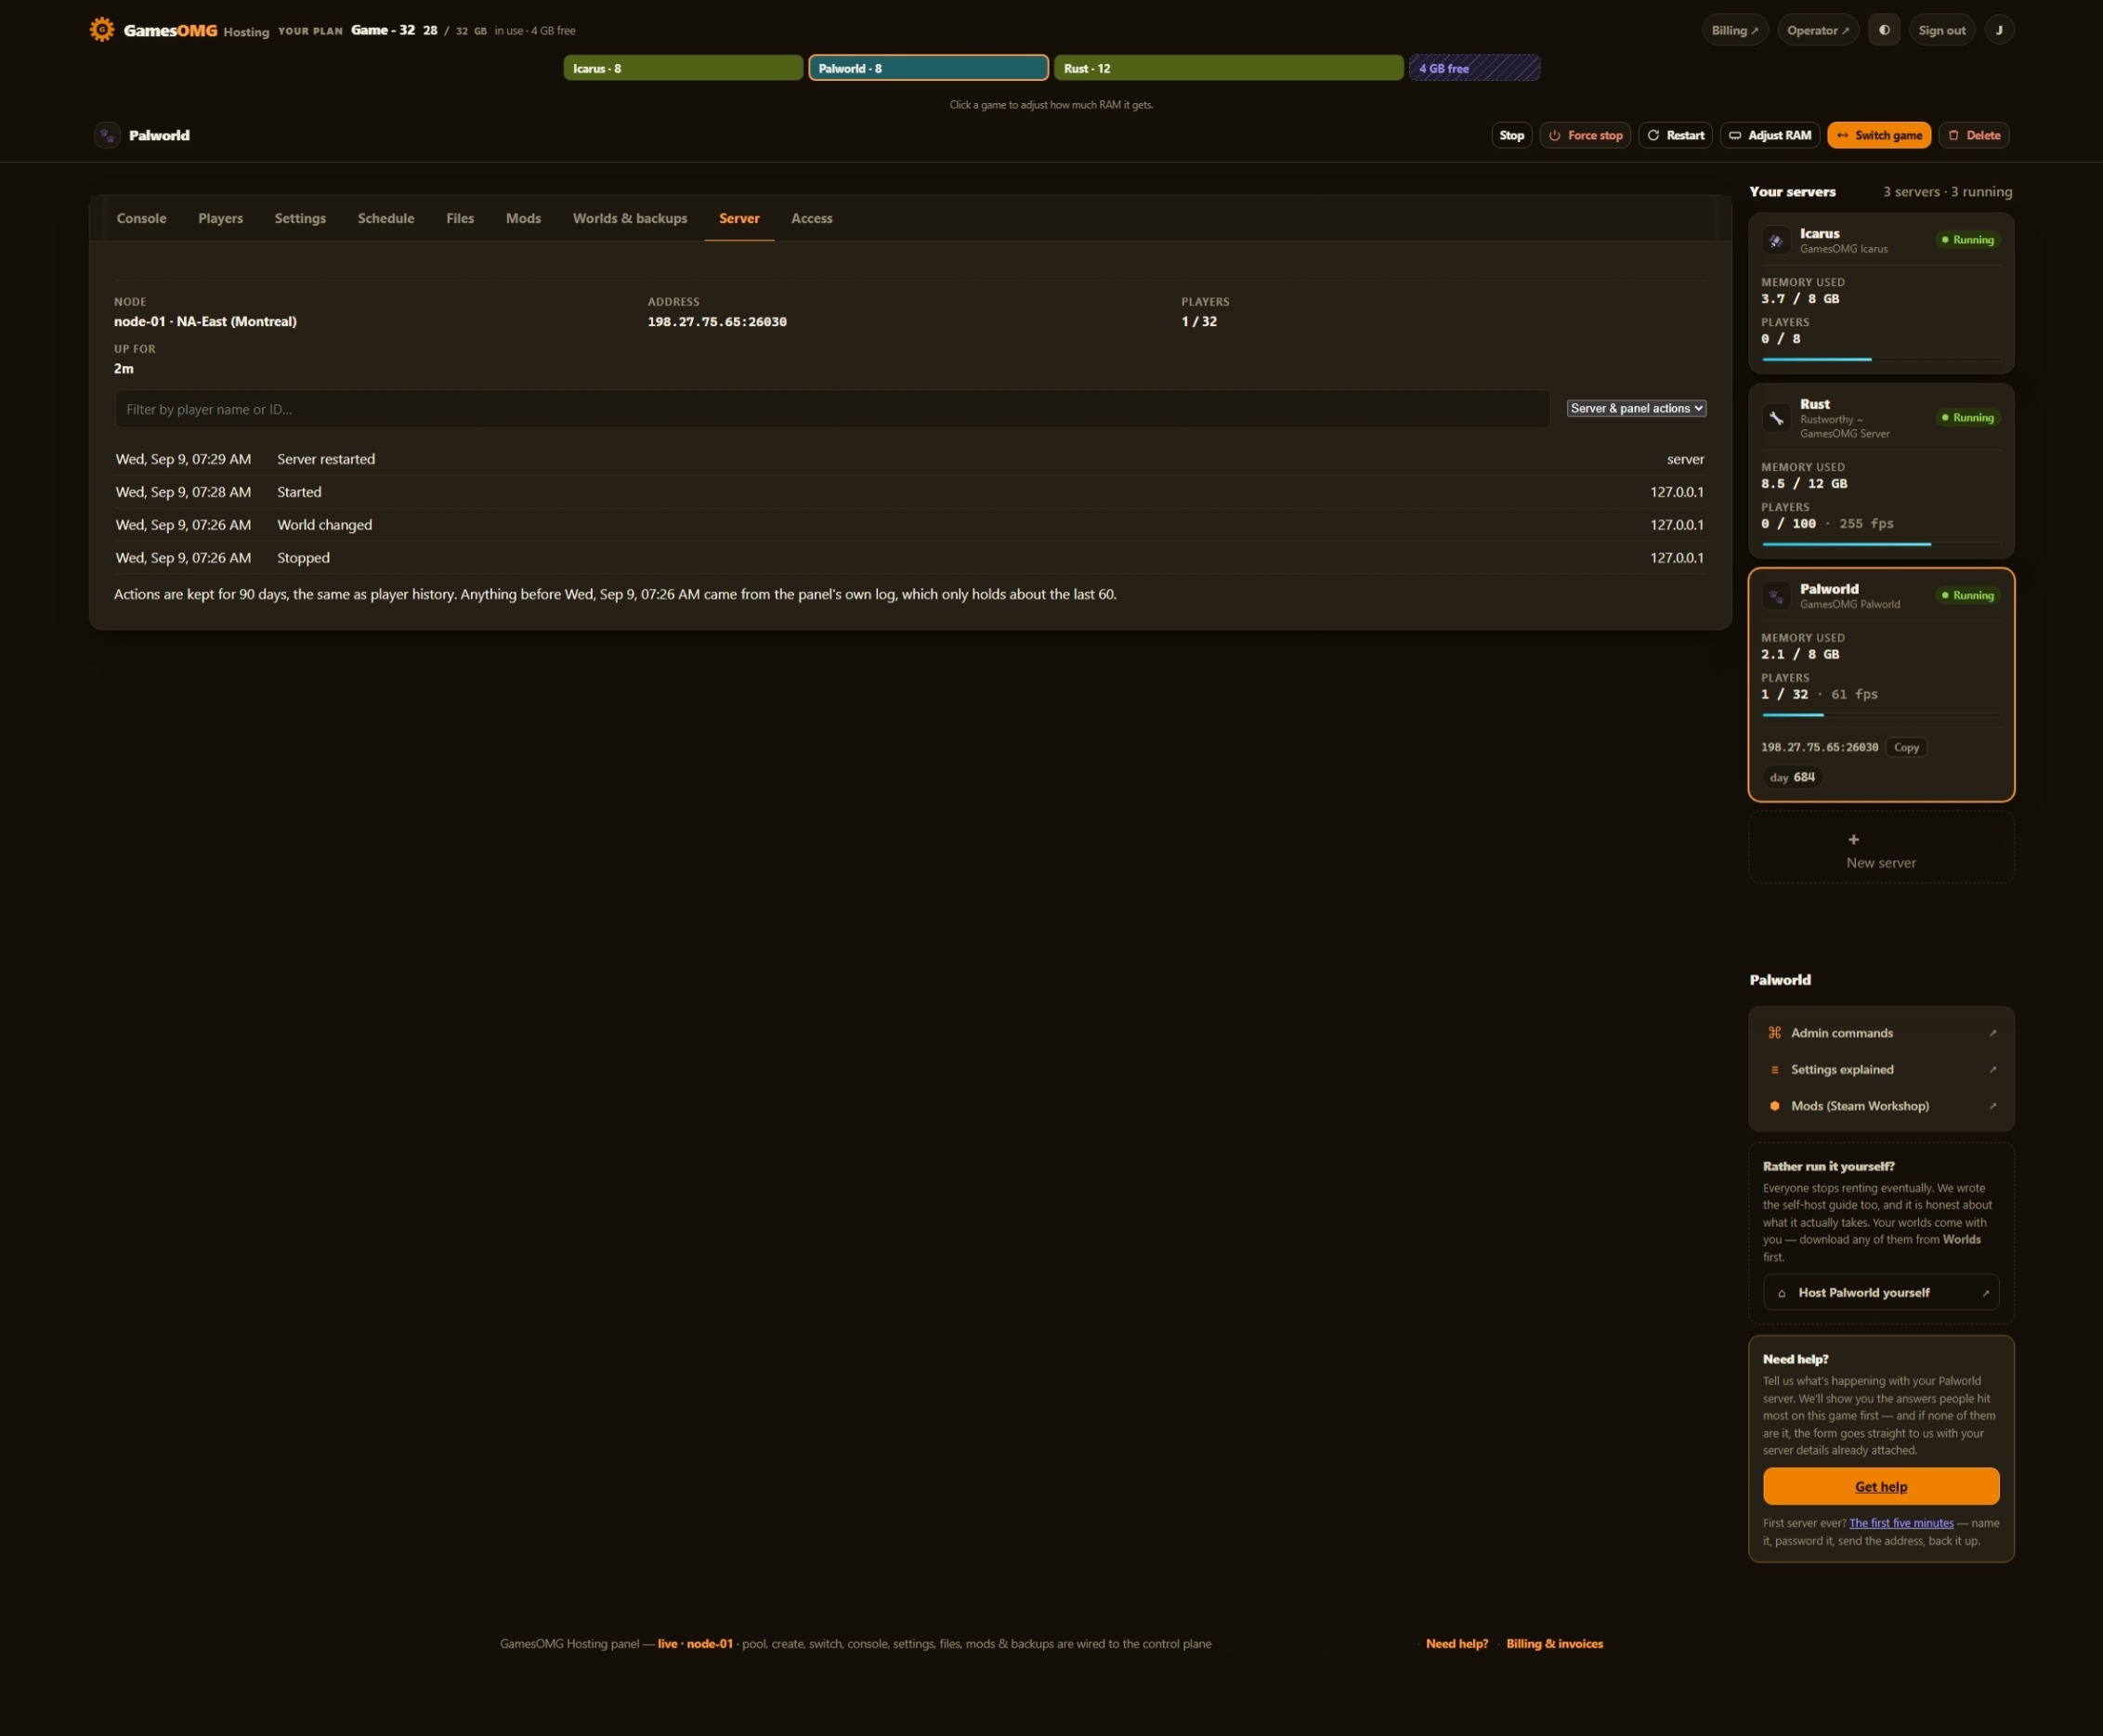Stop the Palworld server
Viewport: 2103px width, 1736px height.
tap(1511, 135)
